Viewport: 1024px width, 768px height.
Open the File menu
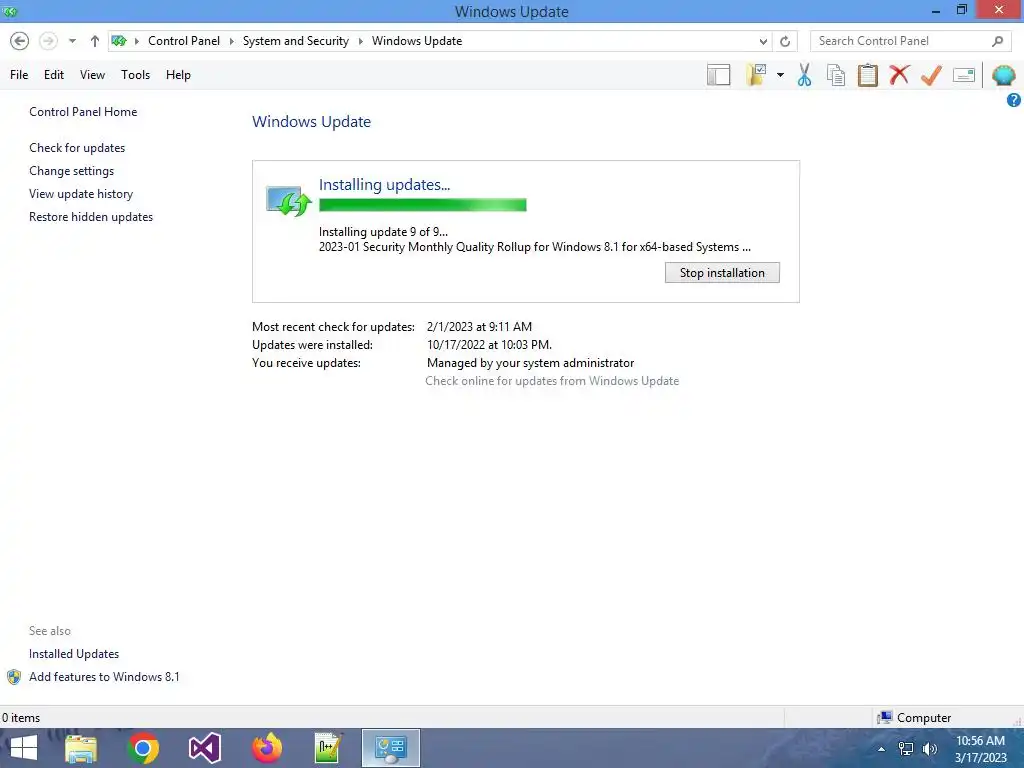click(19, 75)
